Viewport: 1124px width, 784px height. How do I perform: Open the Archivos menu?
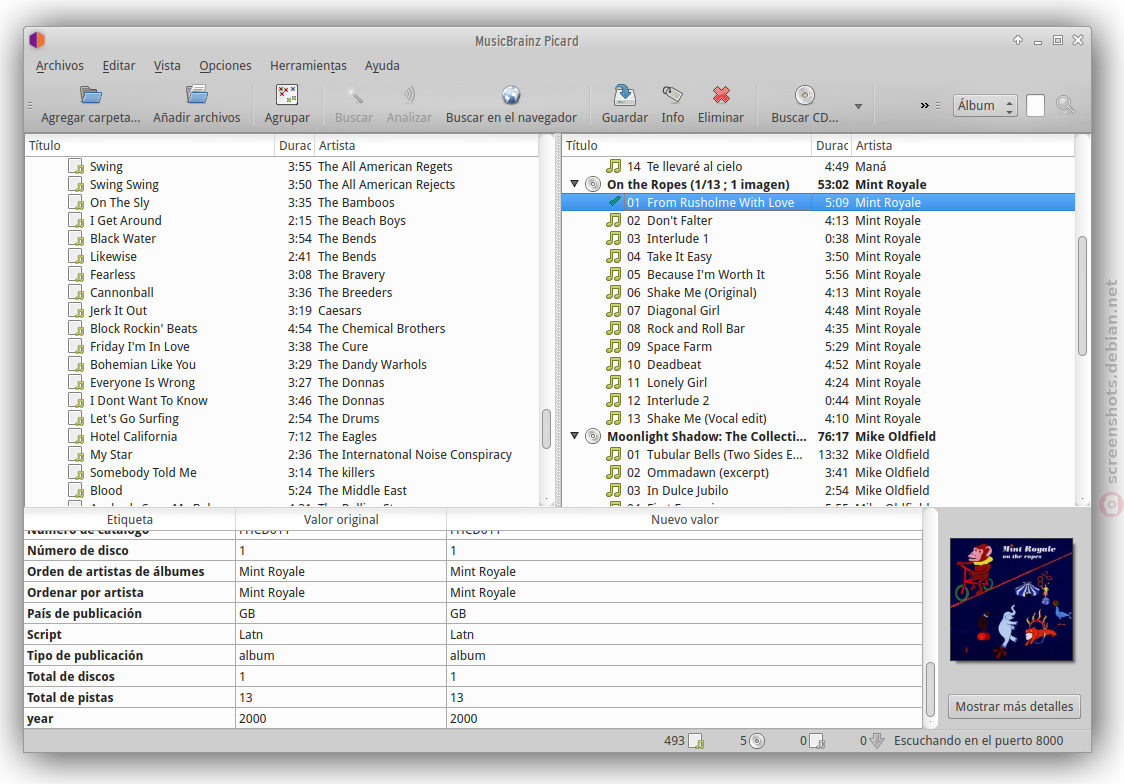click(x=59, y=65)
